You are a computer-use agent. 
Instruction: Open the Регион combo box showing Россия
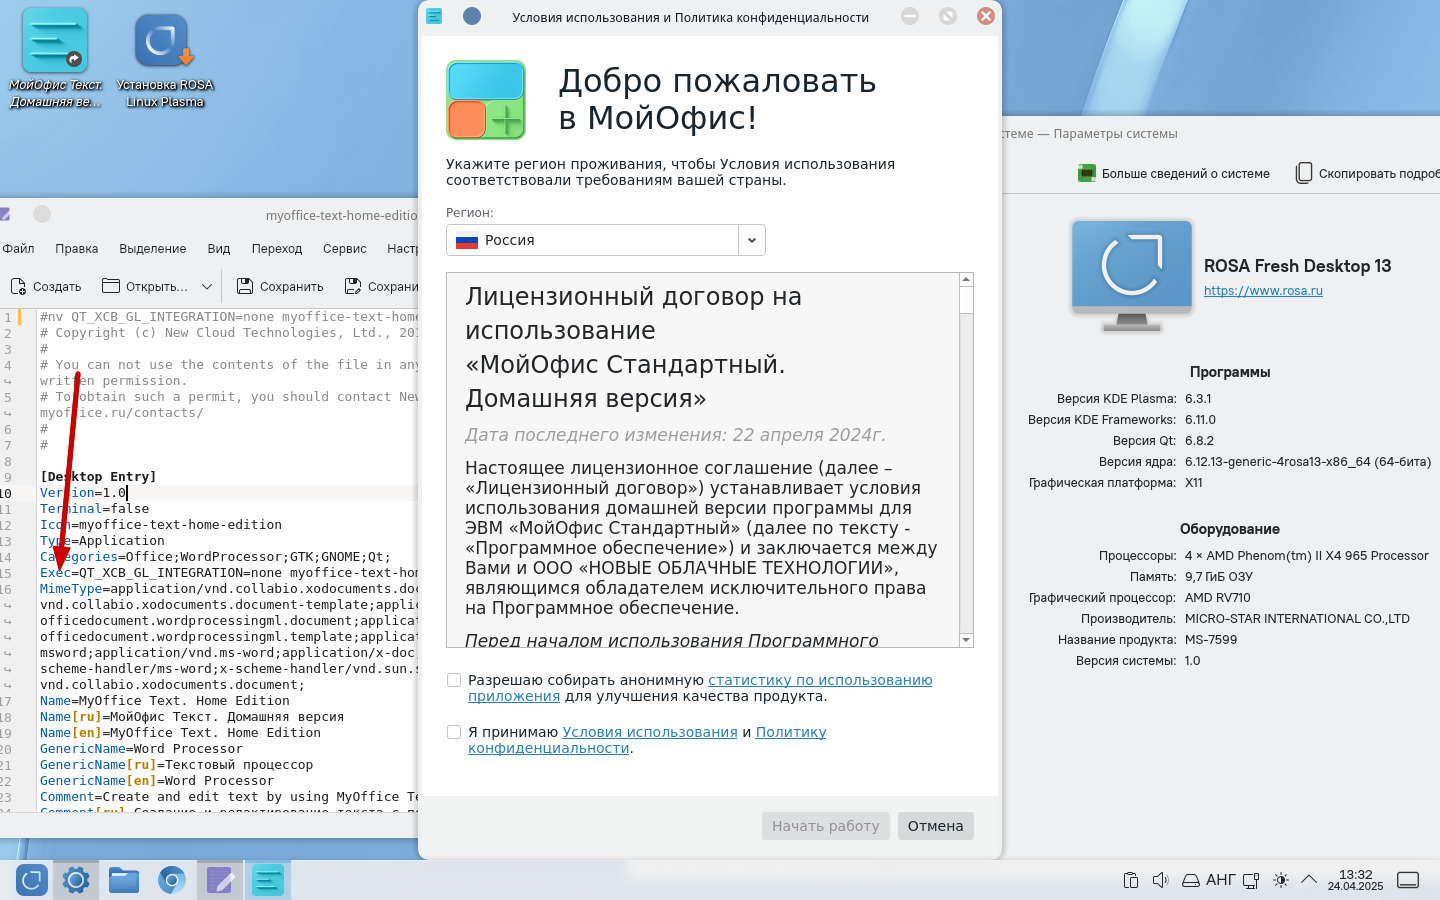pyautogui.click(x=606, y=240)
